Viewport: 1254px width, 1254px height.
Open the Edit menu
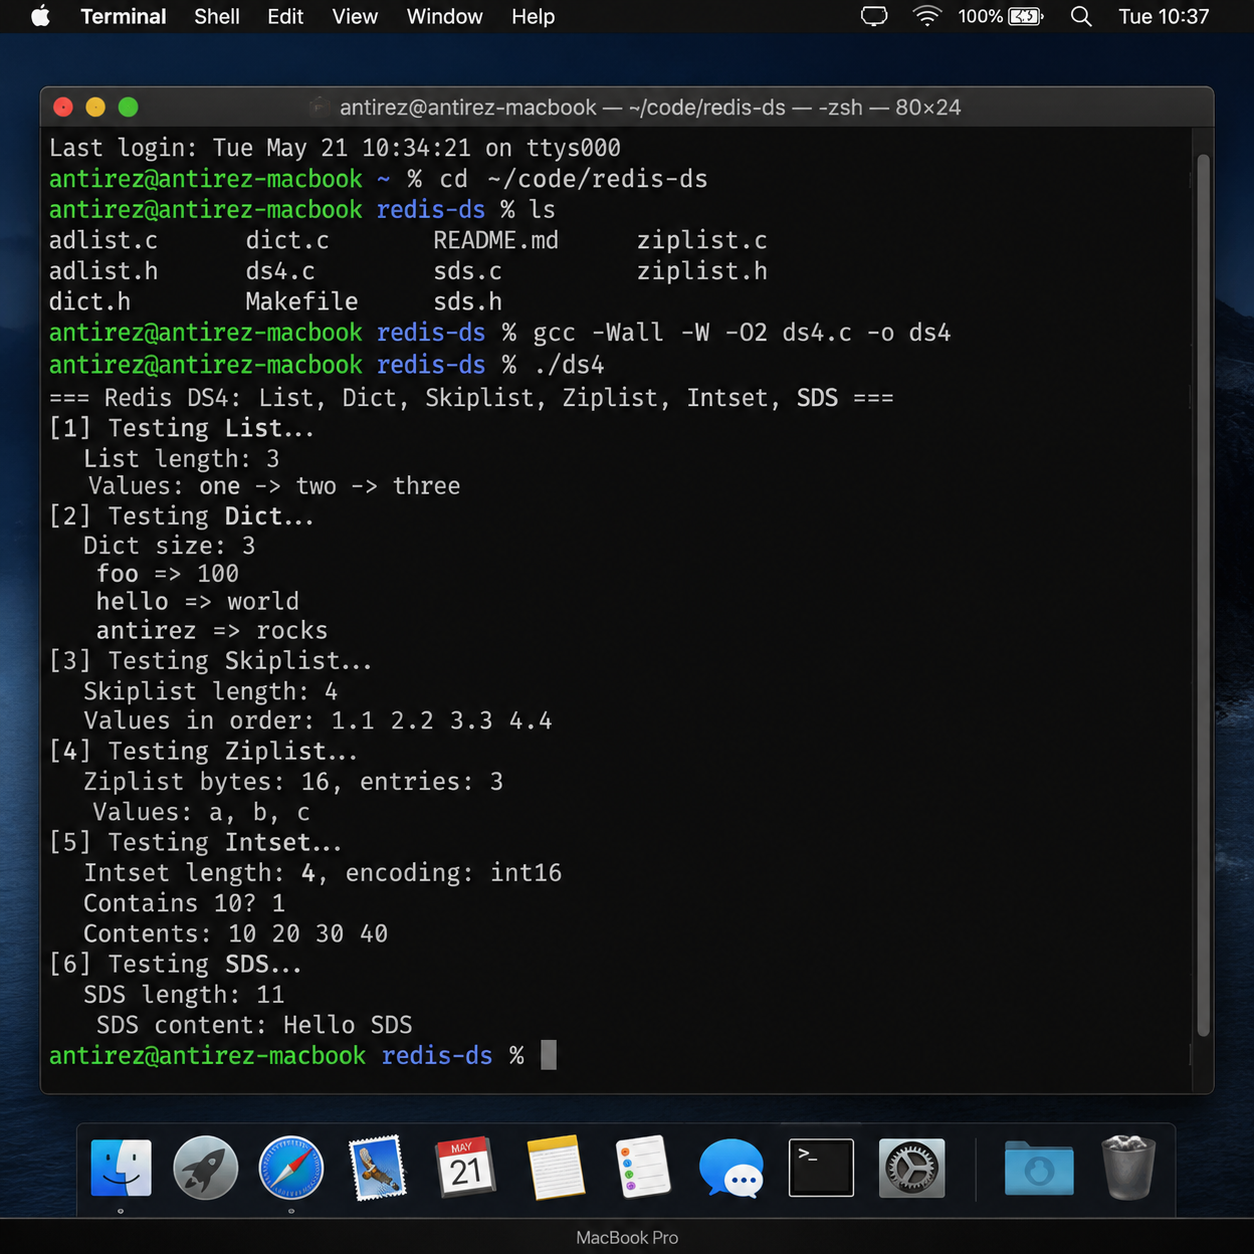click(x=285, y=17)
